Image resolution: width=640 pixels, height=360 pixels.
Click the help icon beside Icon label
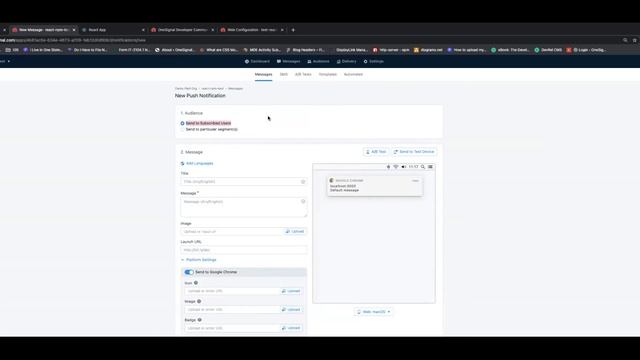196,283
